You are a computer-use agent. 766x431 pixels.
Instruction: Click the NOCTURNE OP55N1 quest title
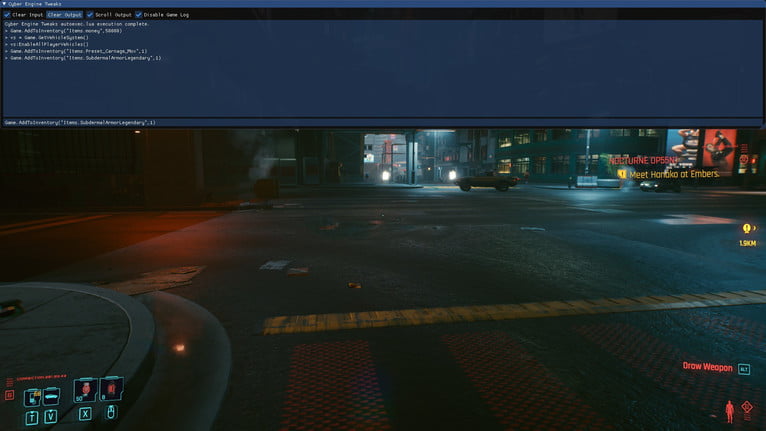coord(643,160)
